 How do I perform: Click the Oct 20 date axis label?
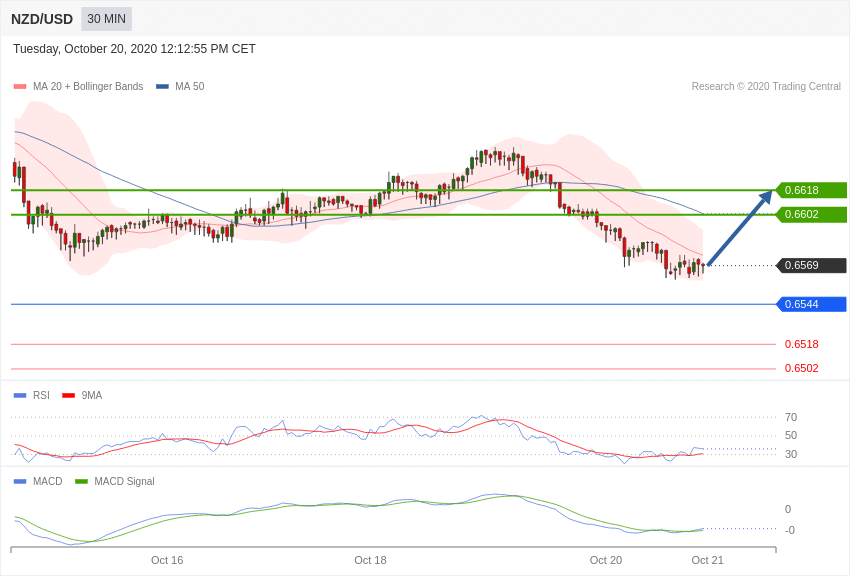pos(606,560)
